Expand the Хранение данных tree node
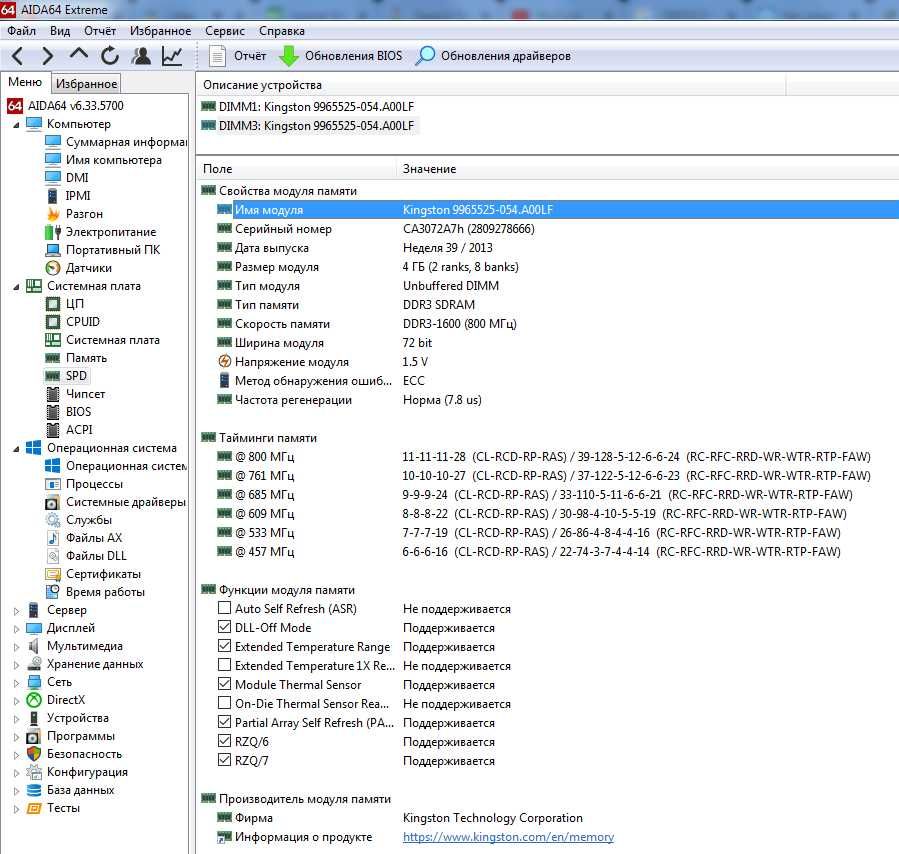Screen dimensions: 899x854 pos(17,665)
